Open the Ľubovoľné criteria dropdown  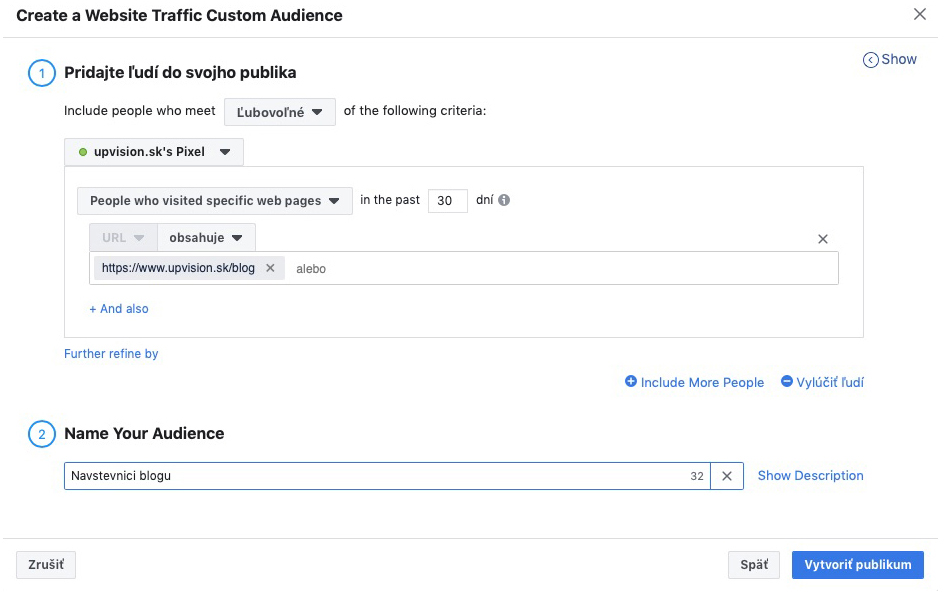coord(280,112)
